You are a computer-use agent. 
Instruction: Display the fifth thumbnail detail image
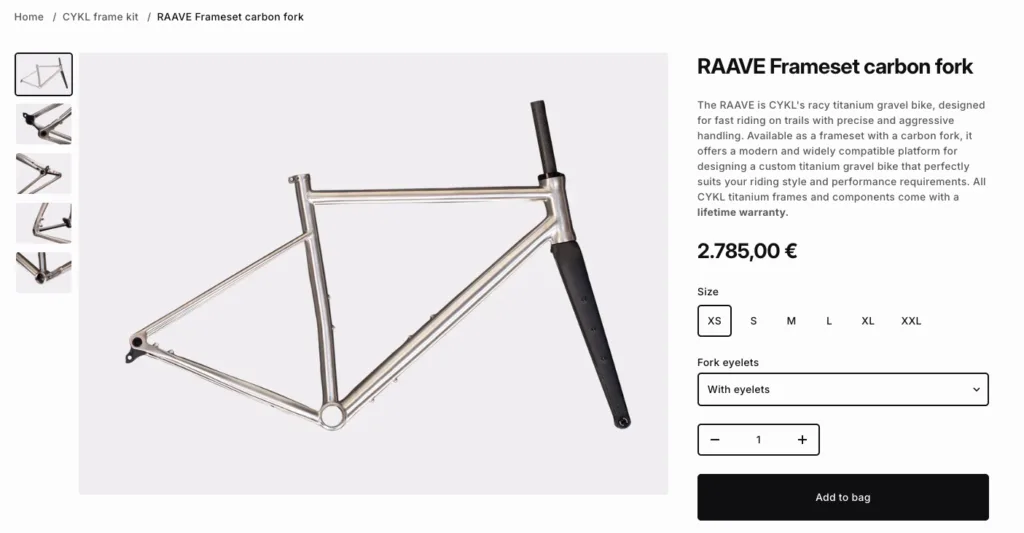coord(44,272)
